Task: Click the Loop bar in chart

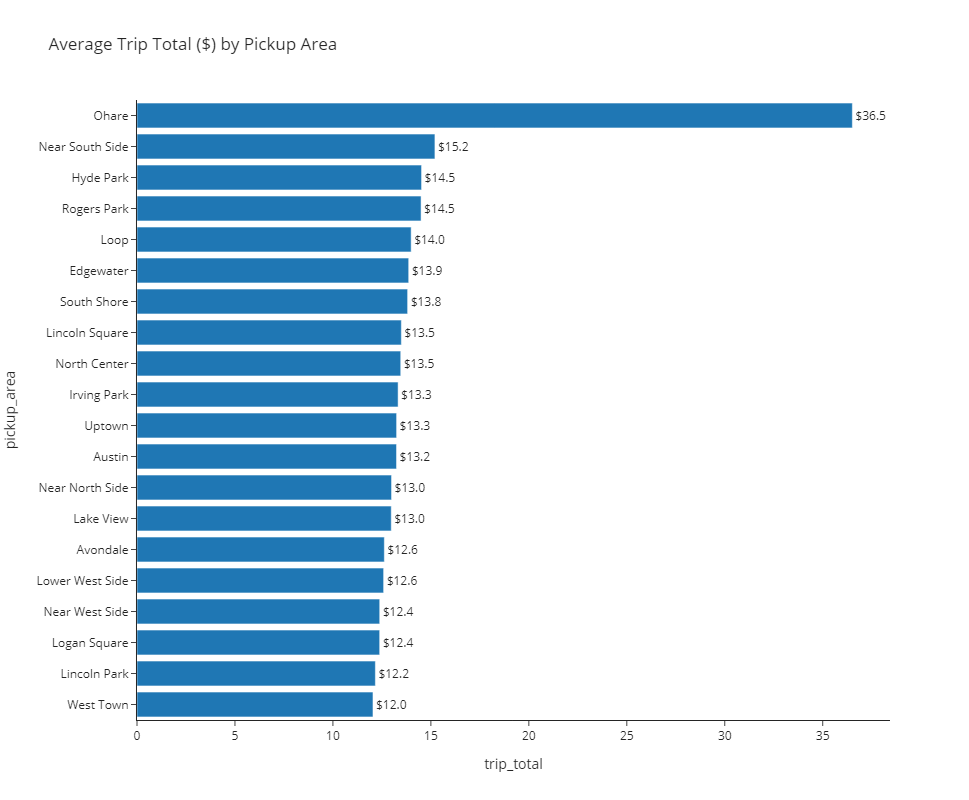Action: [273, 240]
